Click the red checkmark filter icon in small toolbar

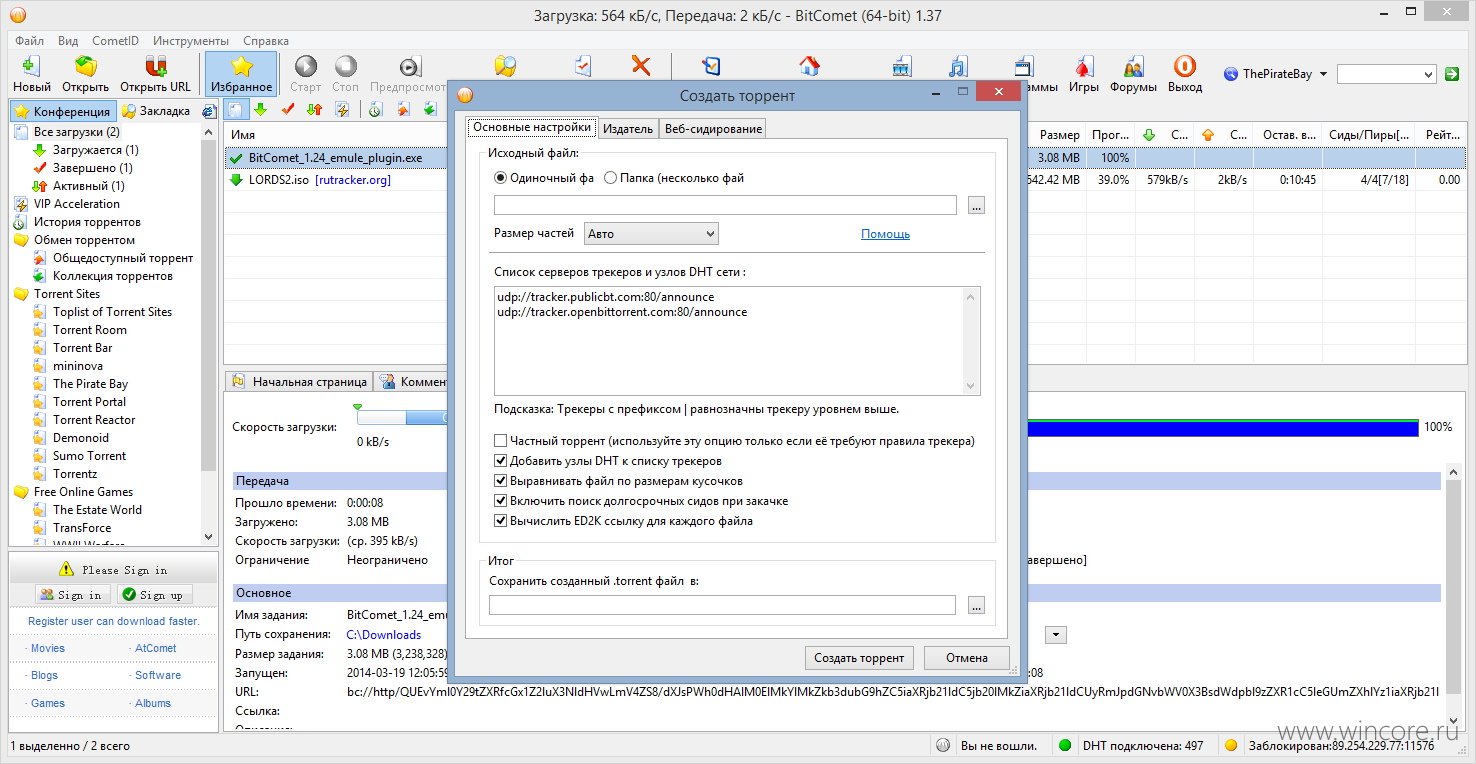click(x=288, y=109)
